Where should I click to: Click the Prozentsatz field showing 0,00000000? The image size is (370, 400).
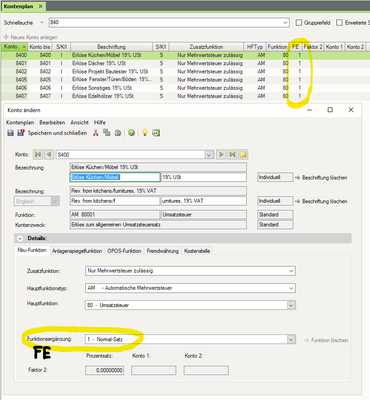(105, 370)
